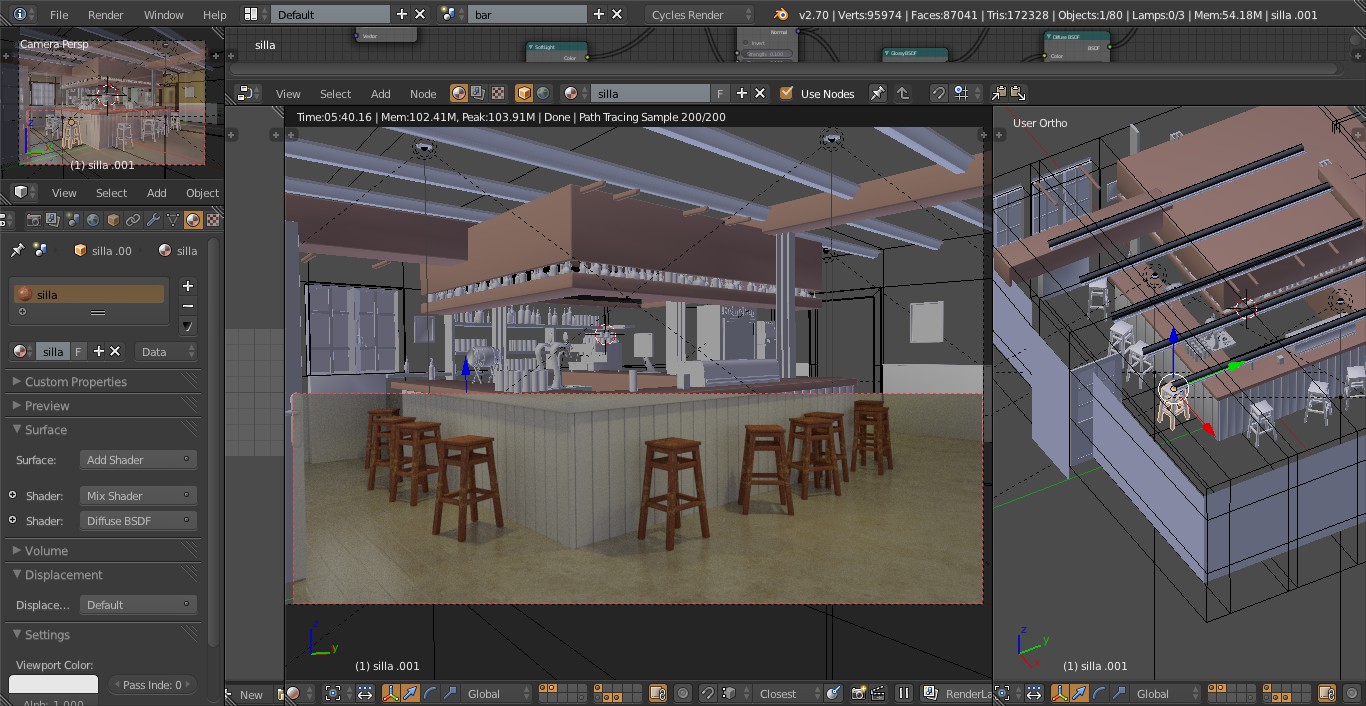Screen dimensions: 1366x706
Task: Toggle 3D manipulator widget in center viewport
Action: click(x=391, y=693)
